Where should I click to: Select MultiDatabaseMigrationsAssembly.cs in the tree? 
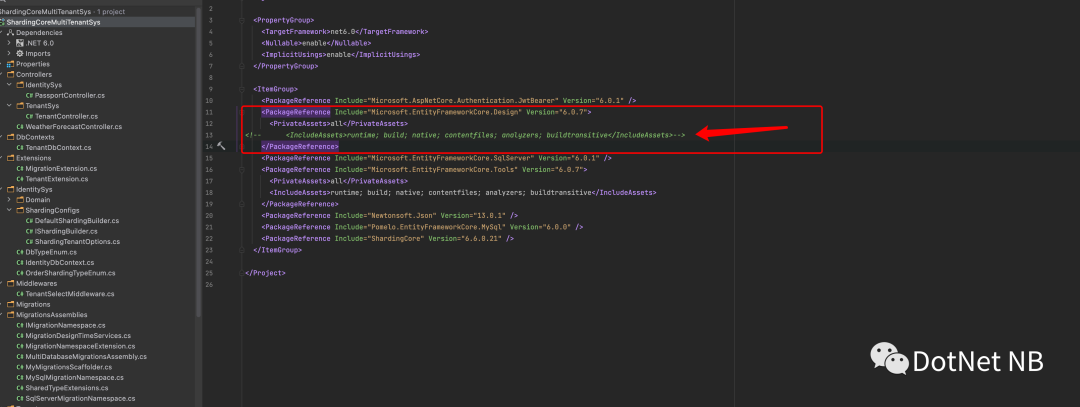85,357
